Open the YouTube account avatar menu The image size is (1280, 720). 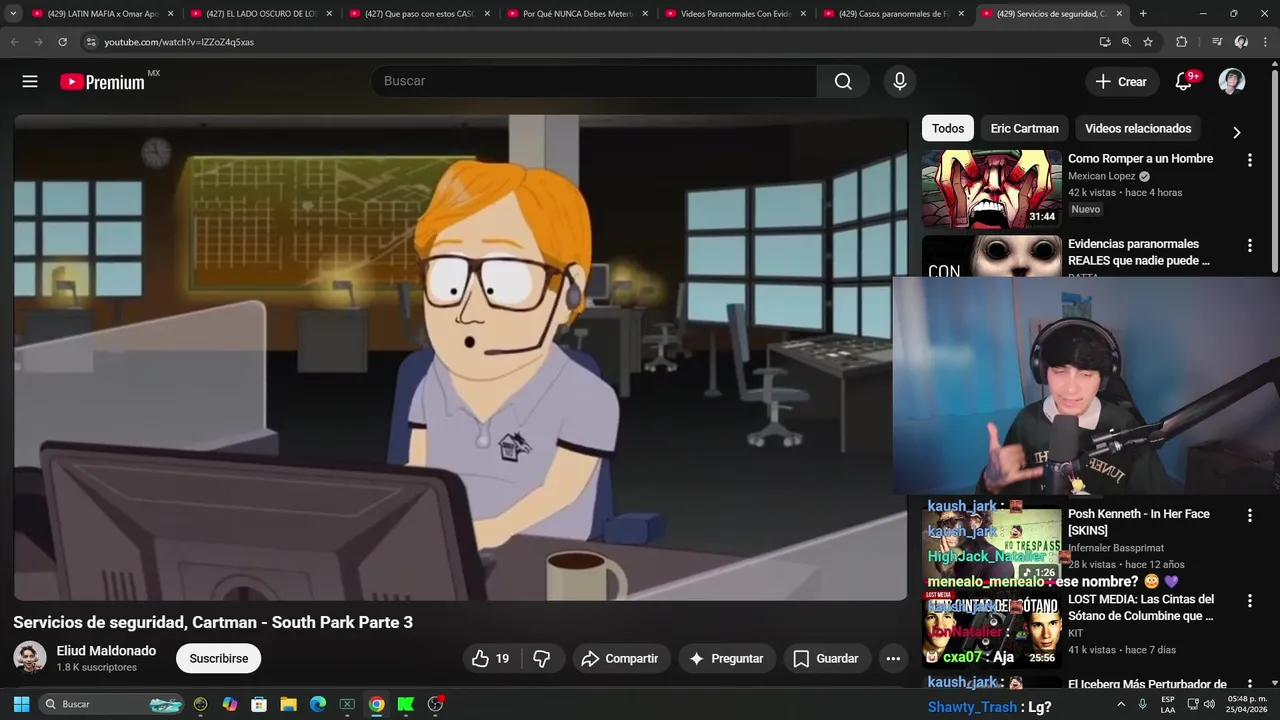coord(1232,82)
